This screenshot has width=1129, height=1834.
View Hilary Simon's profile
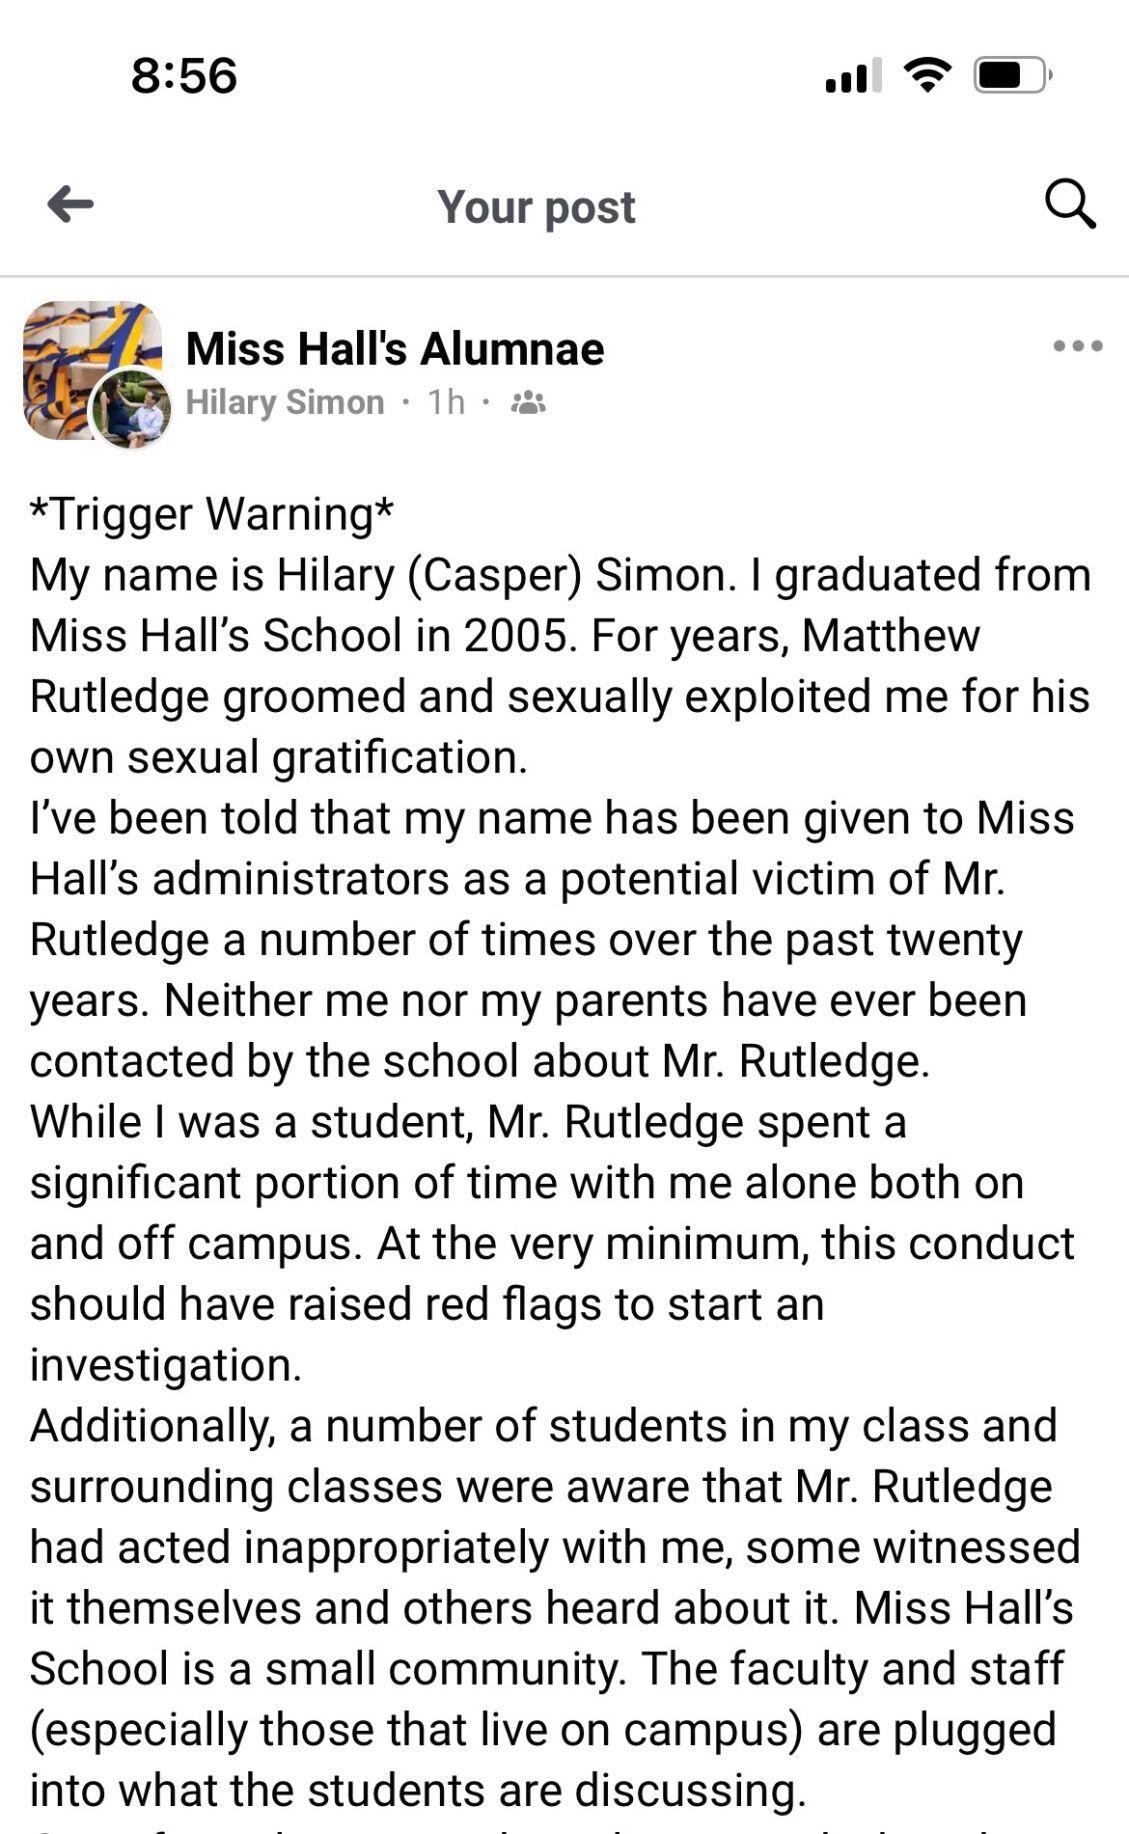(x=285, y=401)
